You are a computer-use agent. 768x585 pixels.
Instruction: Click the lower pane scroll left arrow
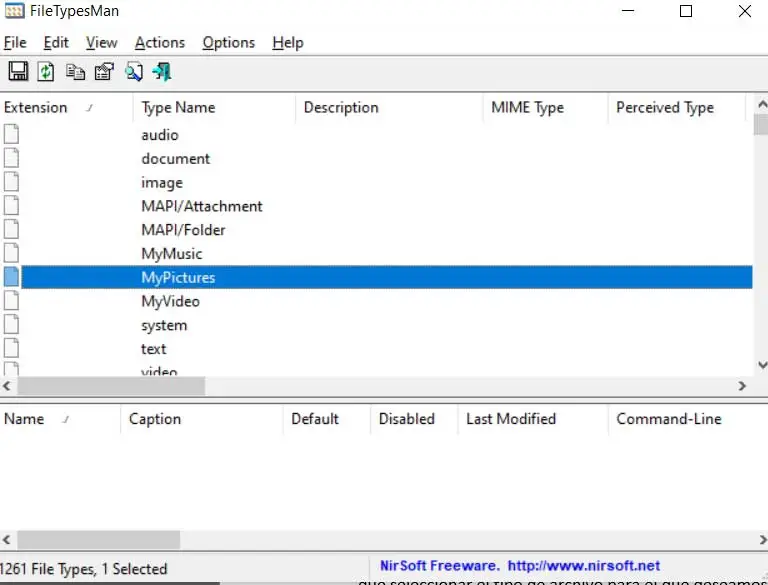[x=7, y=540]
